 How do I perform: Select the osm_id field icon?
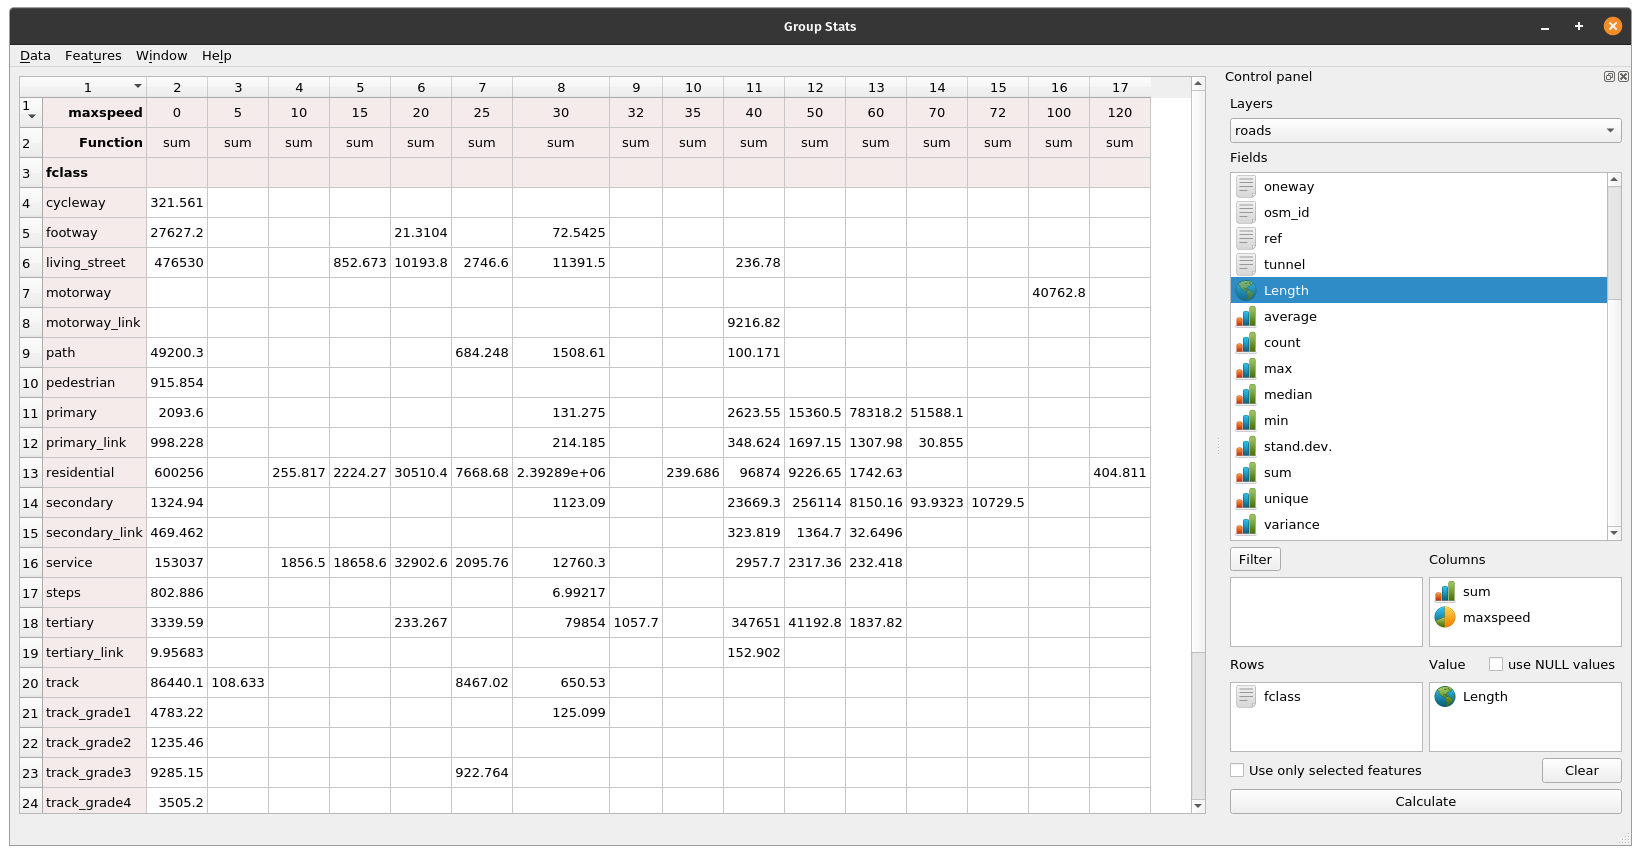(x=1246, y=212)
